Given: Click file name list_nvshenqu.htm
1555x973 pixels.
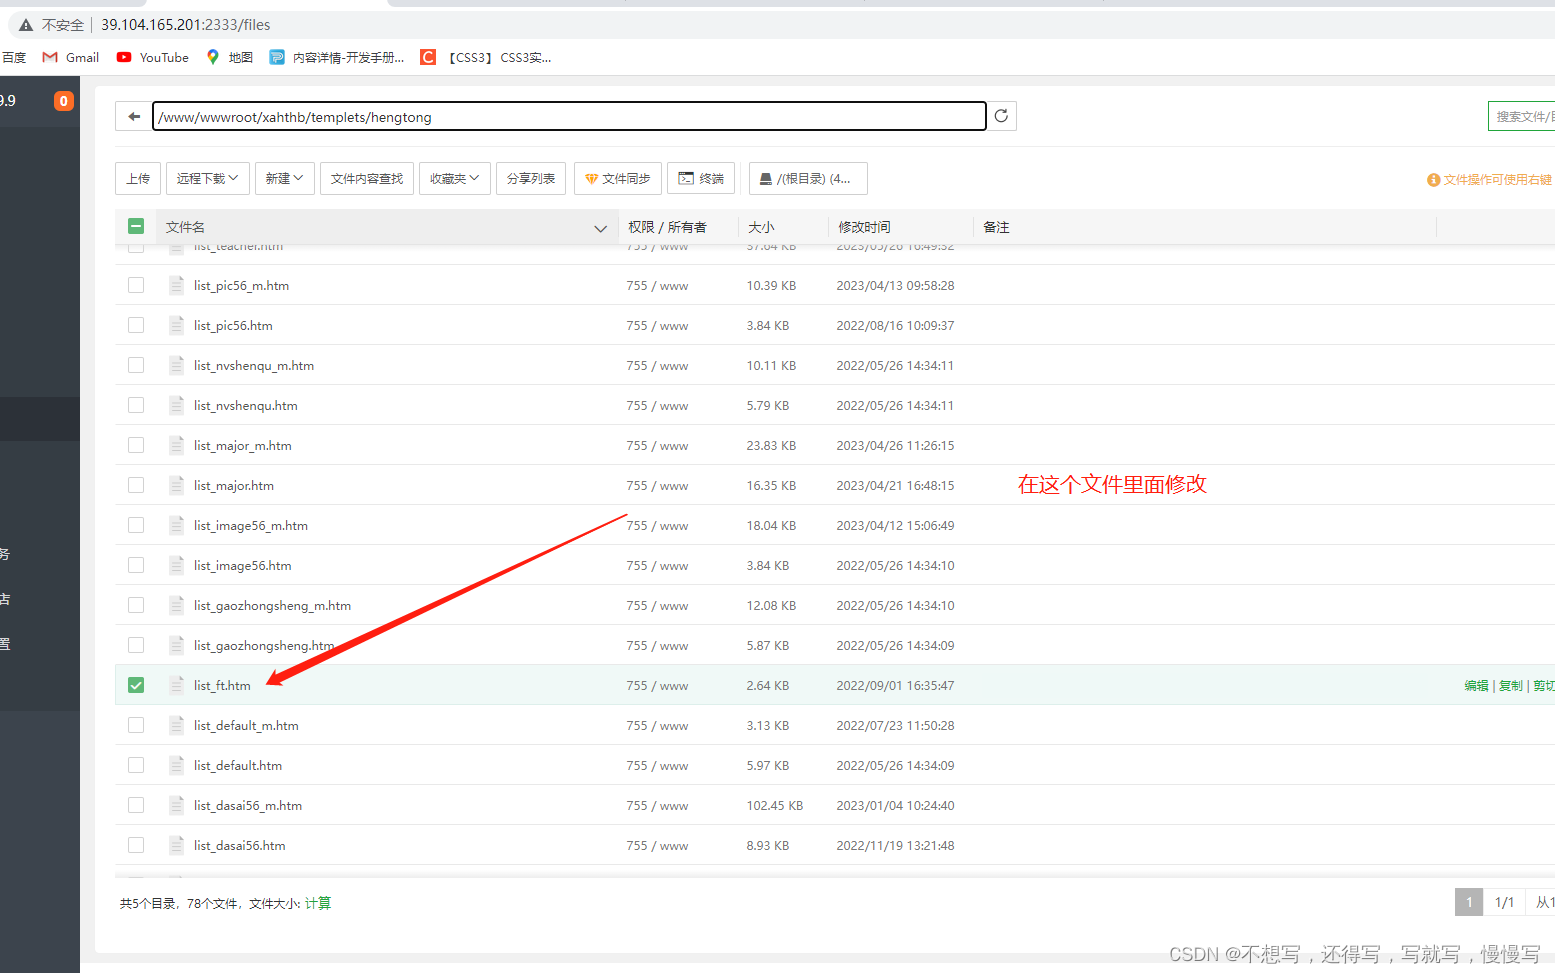Looking at the screenshot, I should (x=246, y=405).
